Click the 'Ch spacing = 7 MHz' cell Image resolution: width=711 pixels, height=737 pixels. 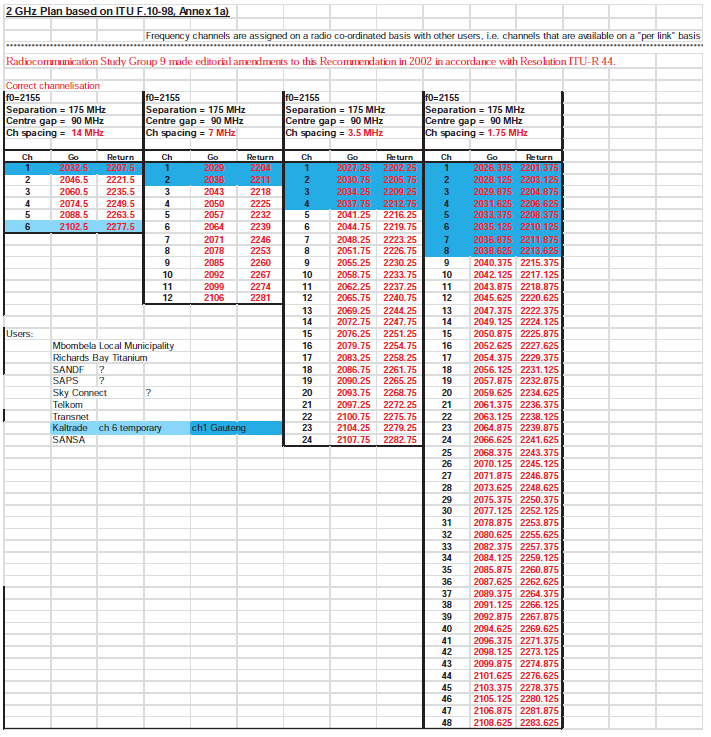click(x=190, y=133)
